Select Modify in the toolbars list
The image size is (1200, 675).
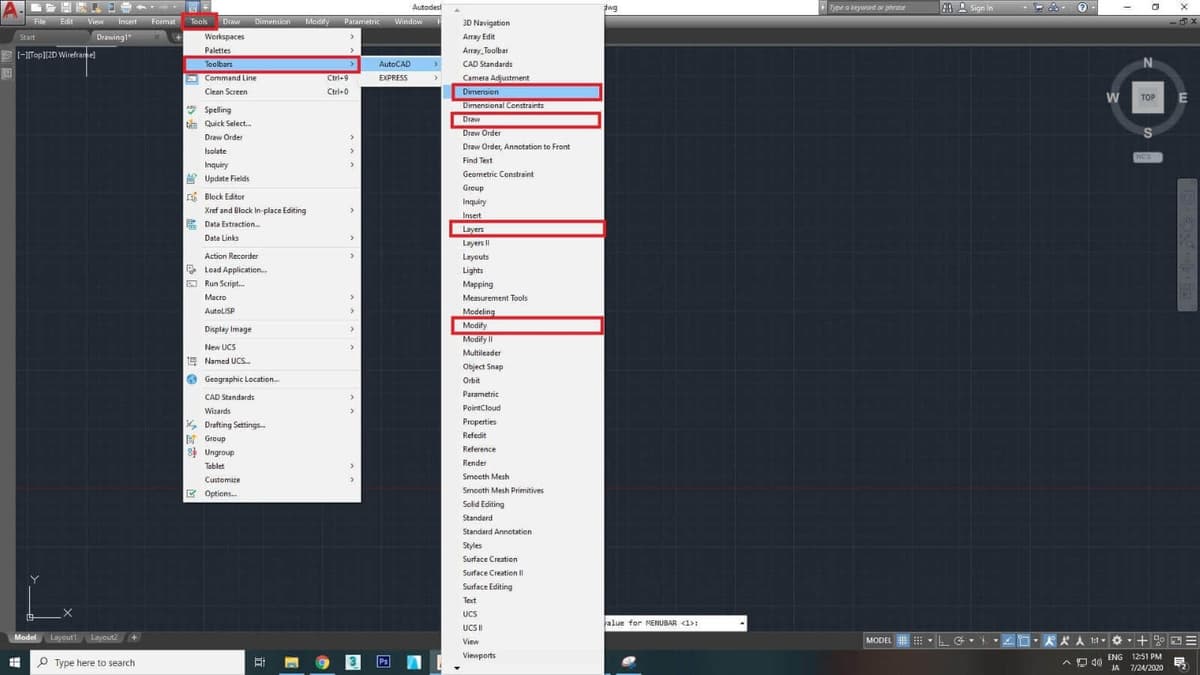[526, 325]
